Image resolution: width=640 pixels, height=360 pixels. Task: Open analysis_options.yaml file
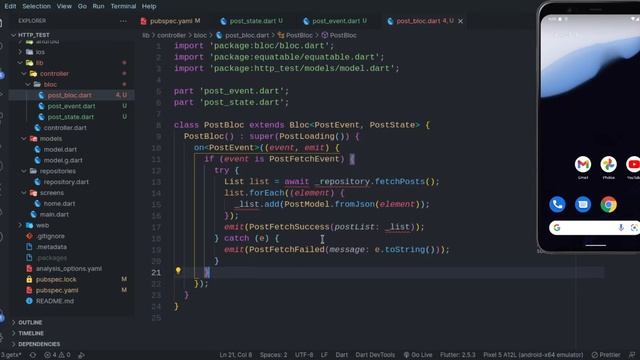(x=69, y=269)
